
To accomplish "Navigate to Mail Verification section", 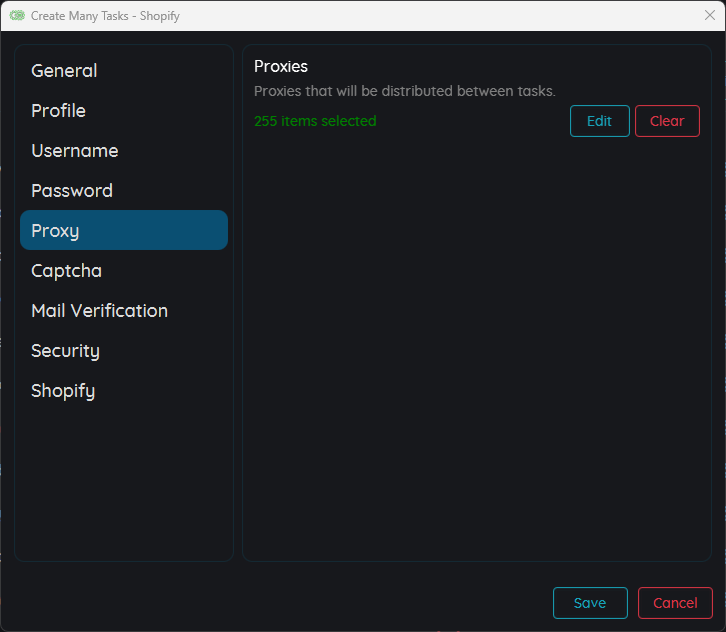I will pyautogui.click(x=99, y=311).
